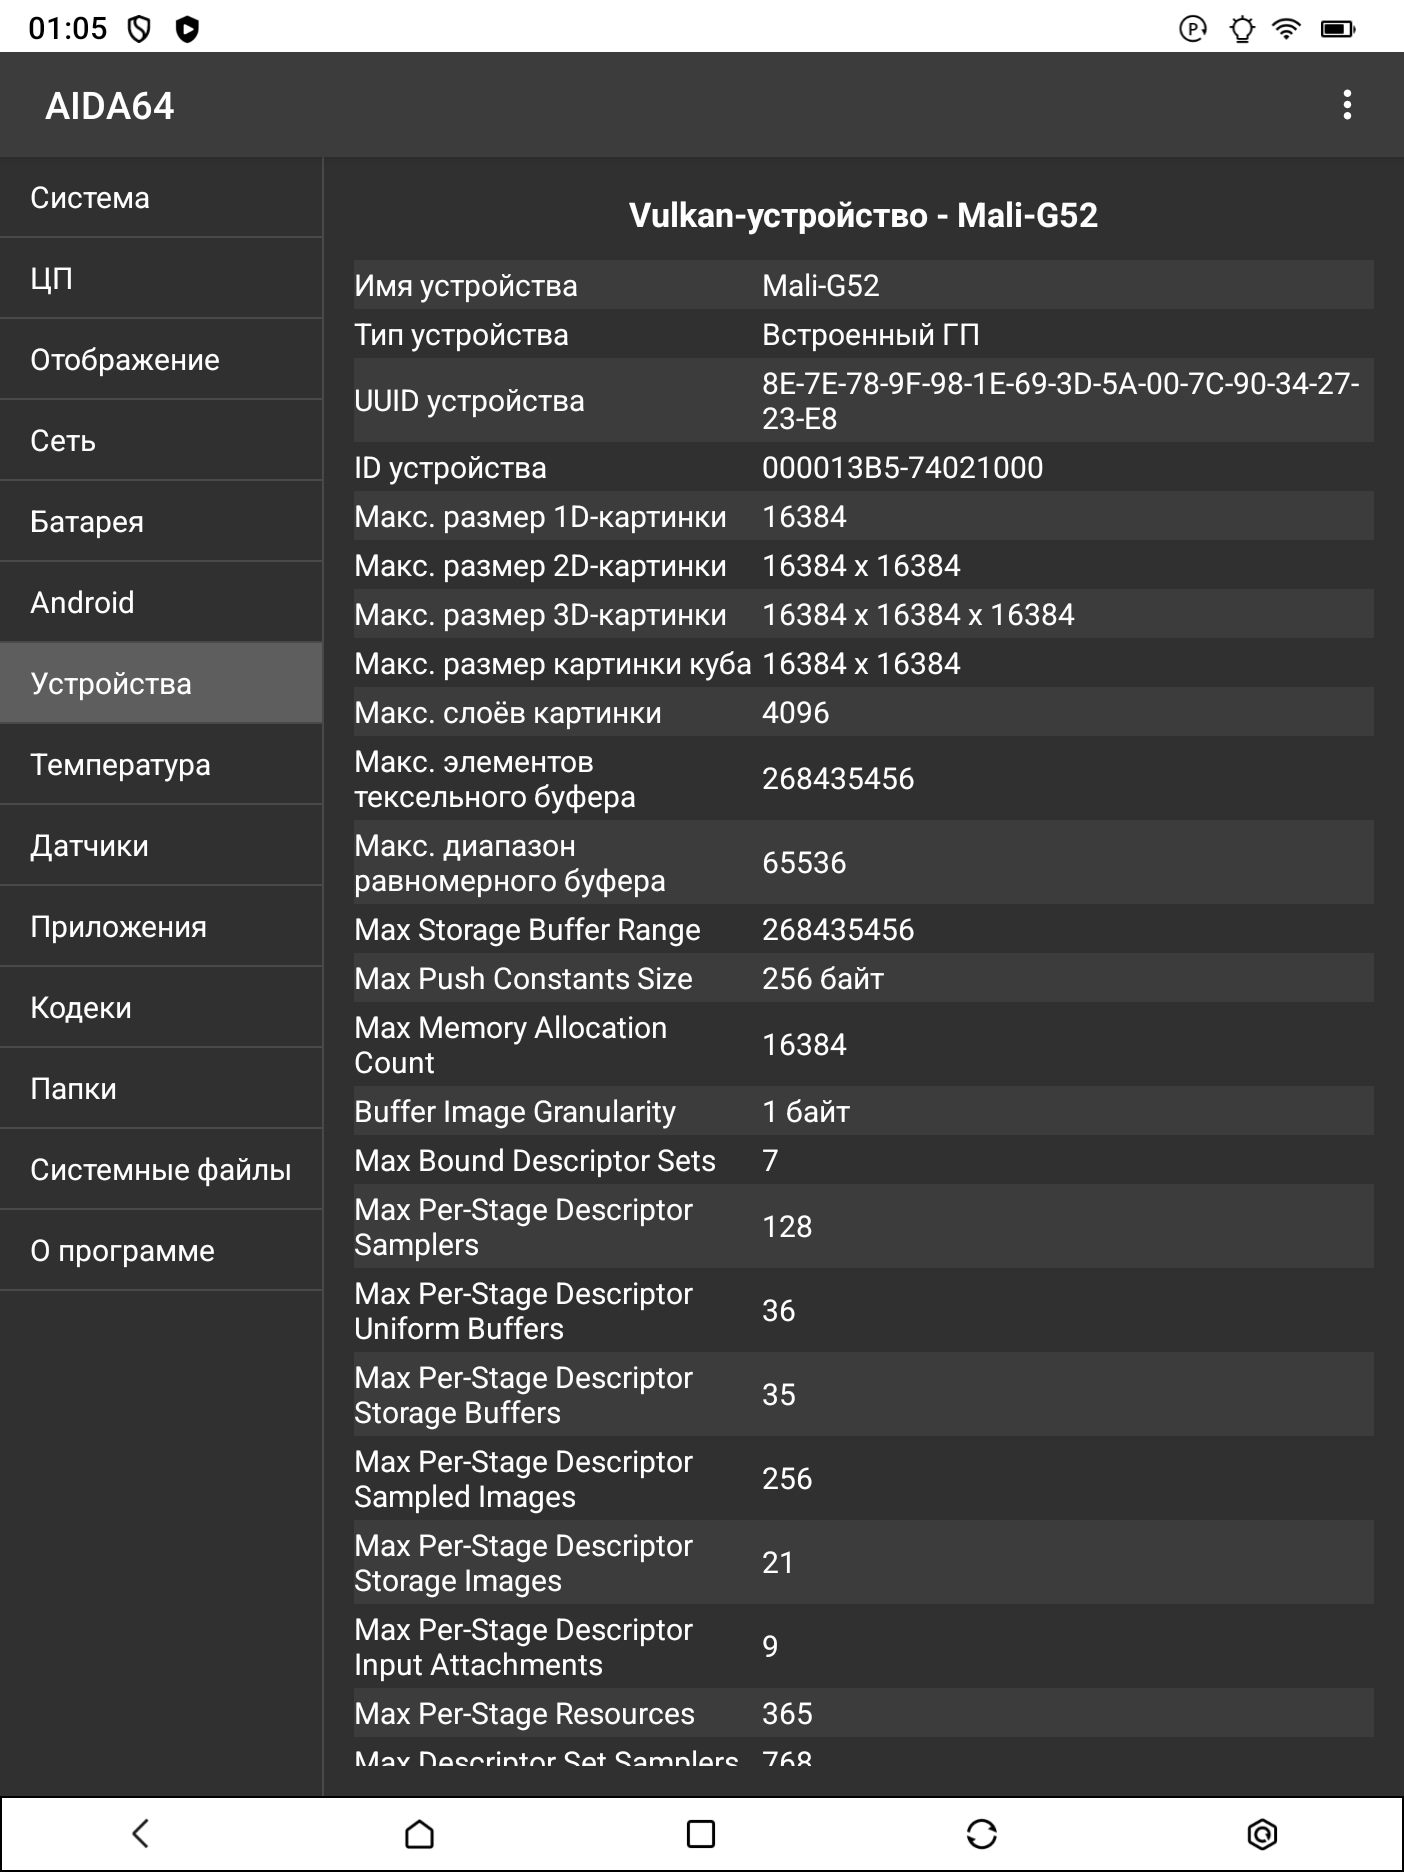
Task: Open recent apps square button
Action: 701,1833
